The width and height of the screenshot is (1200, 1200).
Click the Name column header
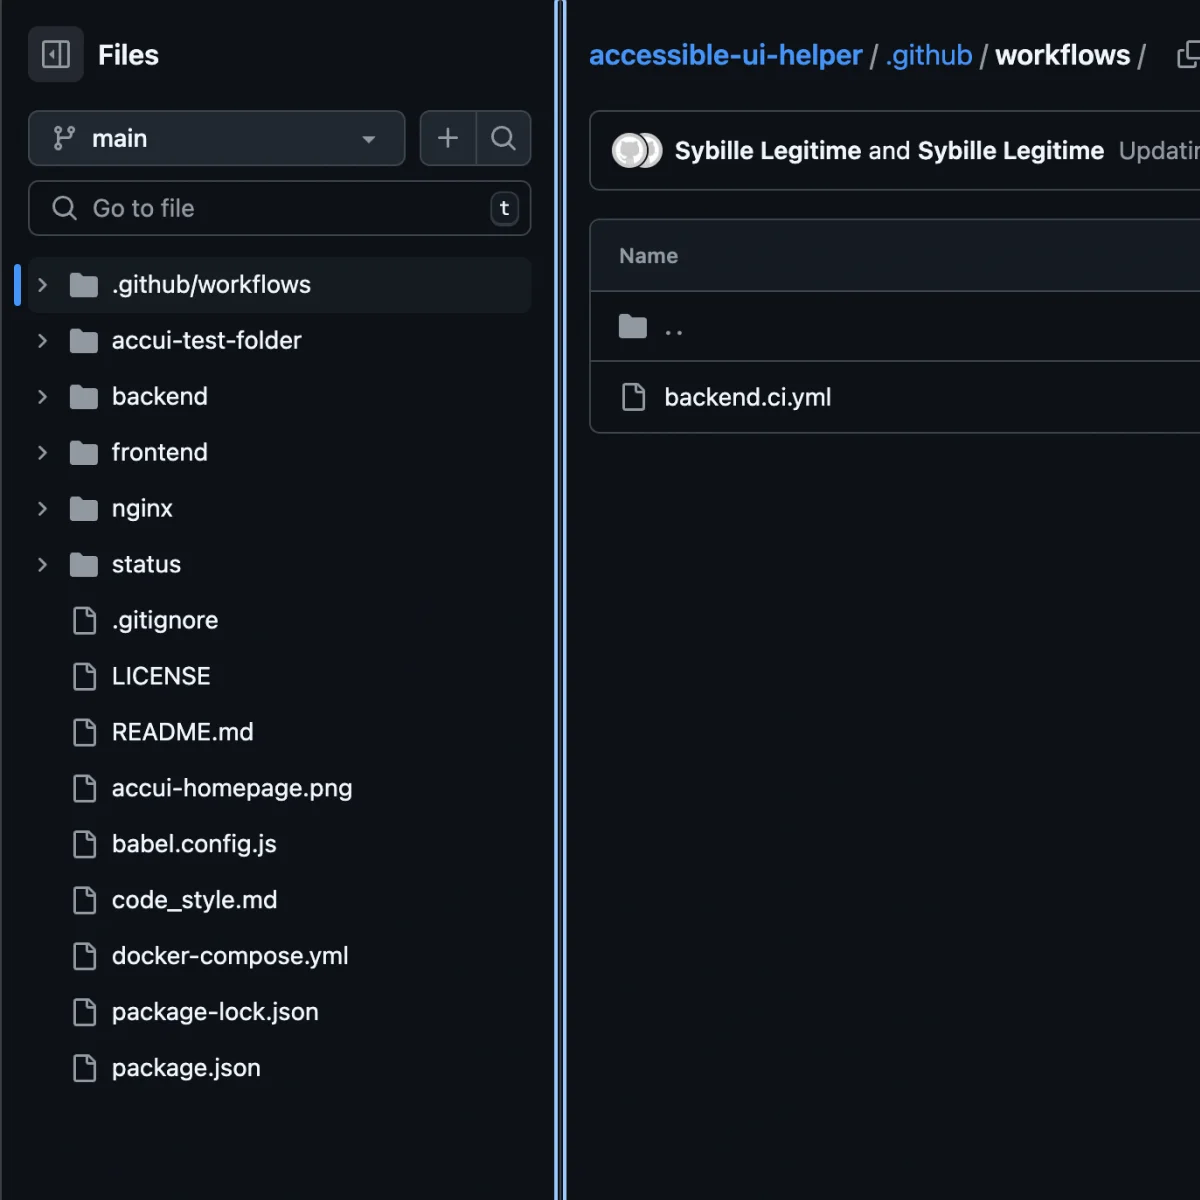pyautogui.click(x=648, y=256)
